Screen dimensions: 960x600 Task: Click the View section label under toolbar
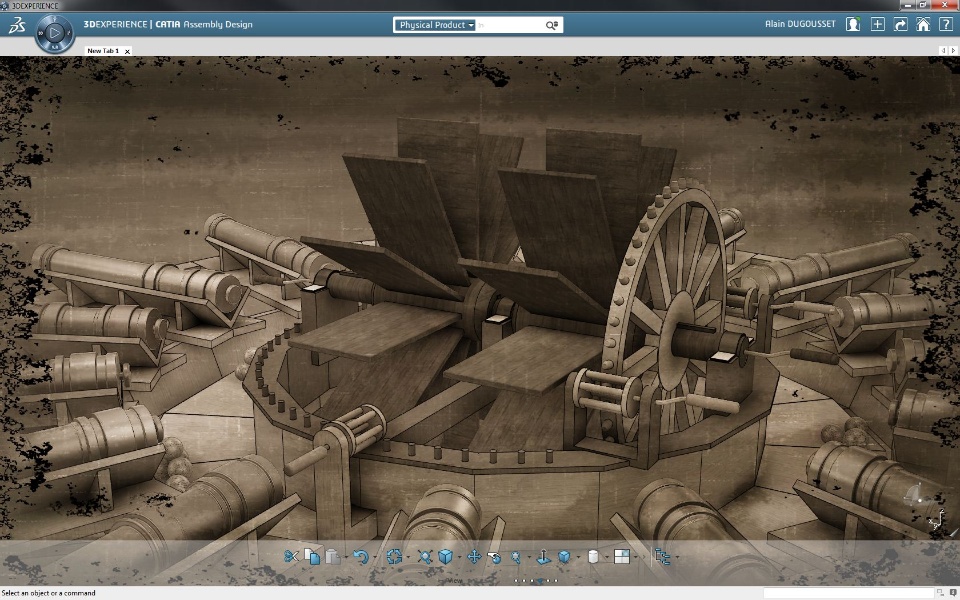tap(455, 580)
